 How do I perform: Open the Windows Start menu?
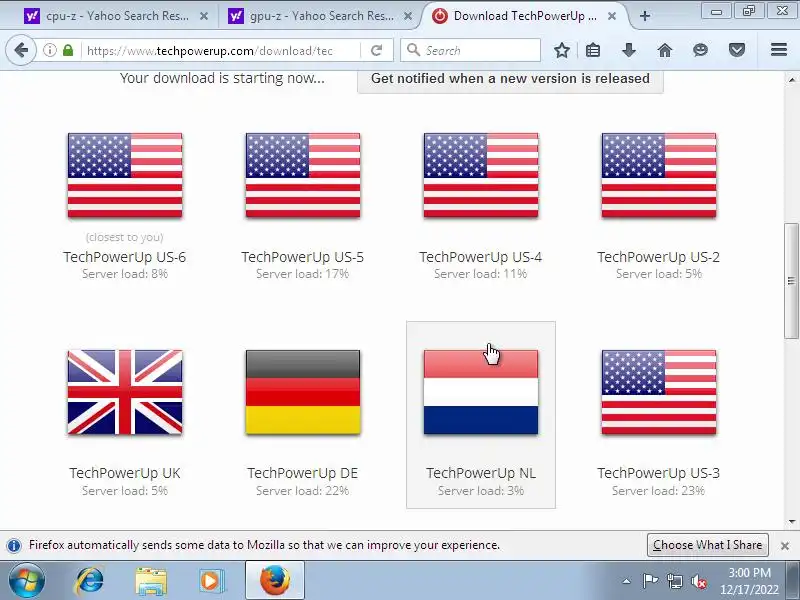click(27, 581)
